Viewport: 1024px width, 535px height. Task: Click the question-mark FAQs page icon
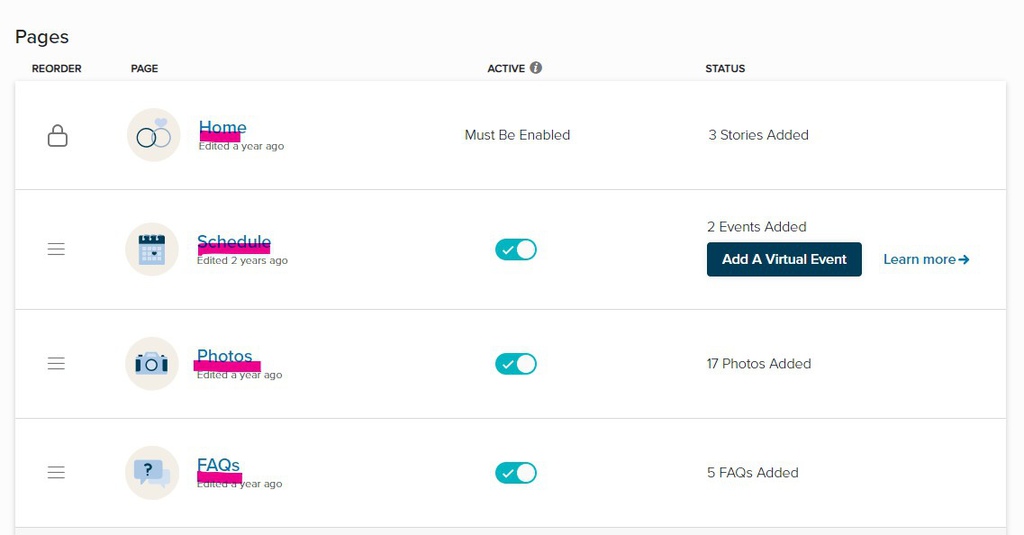152,472
